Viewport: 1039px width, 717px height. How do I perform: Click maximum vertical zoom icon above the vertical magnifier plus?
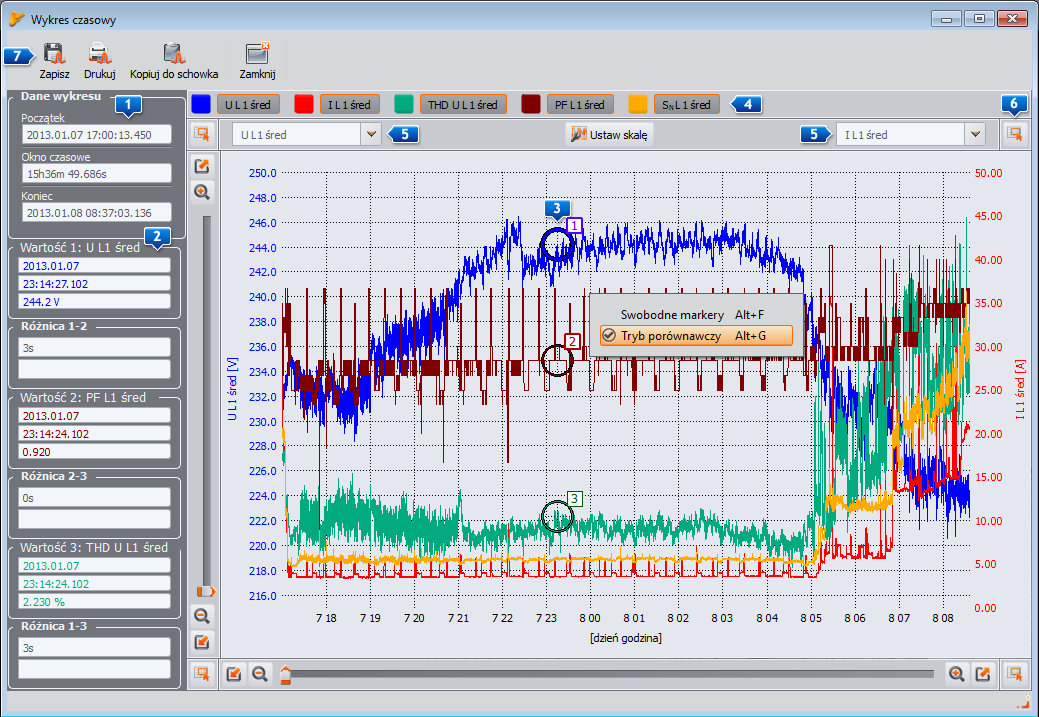pos(202,166)
